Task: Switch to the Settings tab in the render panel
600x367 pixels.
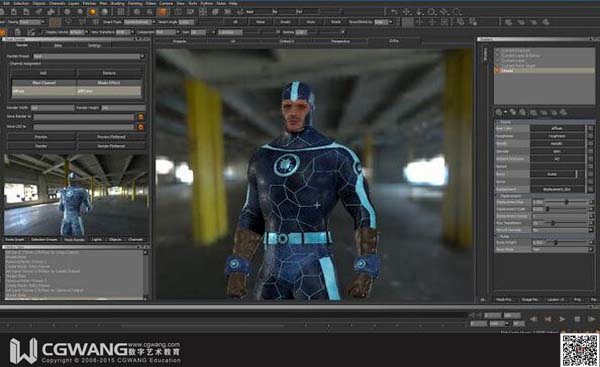Action: [95, 46]
